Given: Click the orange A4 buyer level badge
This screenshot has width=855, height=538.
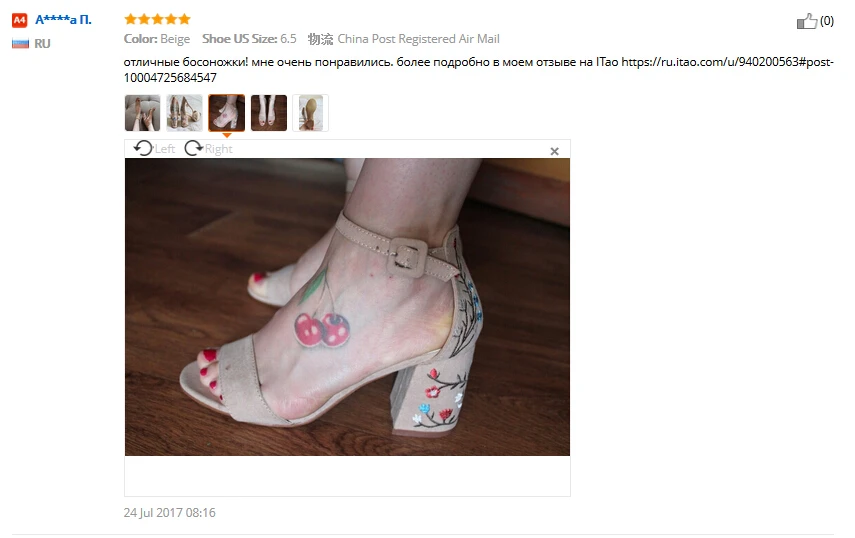Looking at the screenshot, I should coord(20,21).
